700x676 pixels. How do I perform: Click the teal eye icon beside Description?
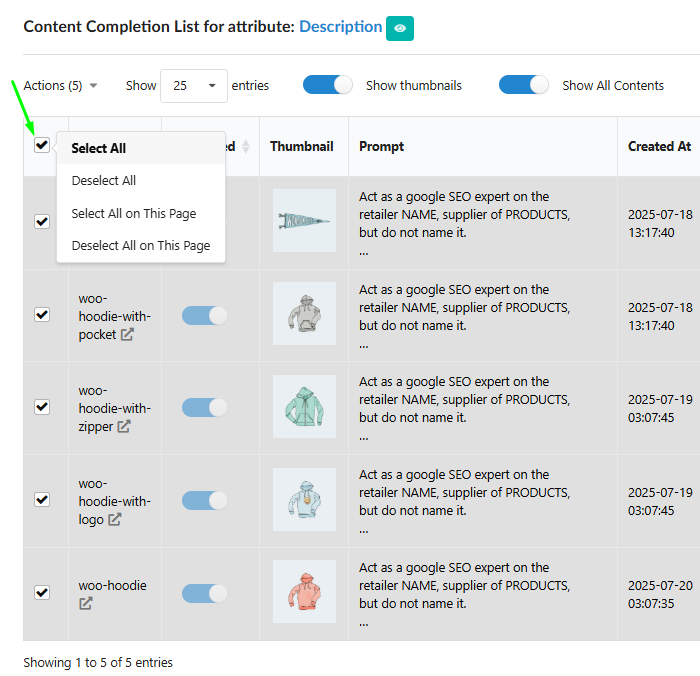pos(400,29)
